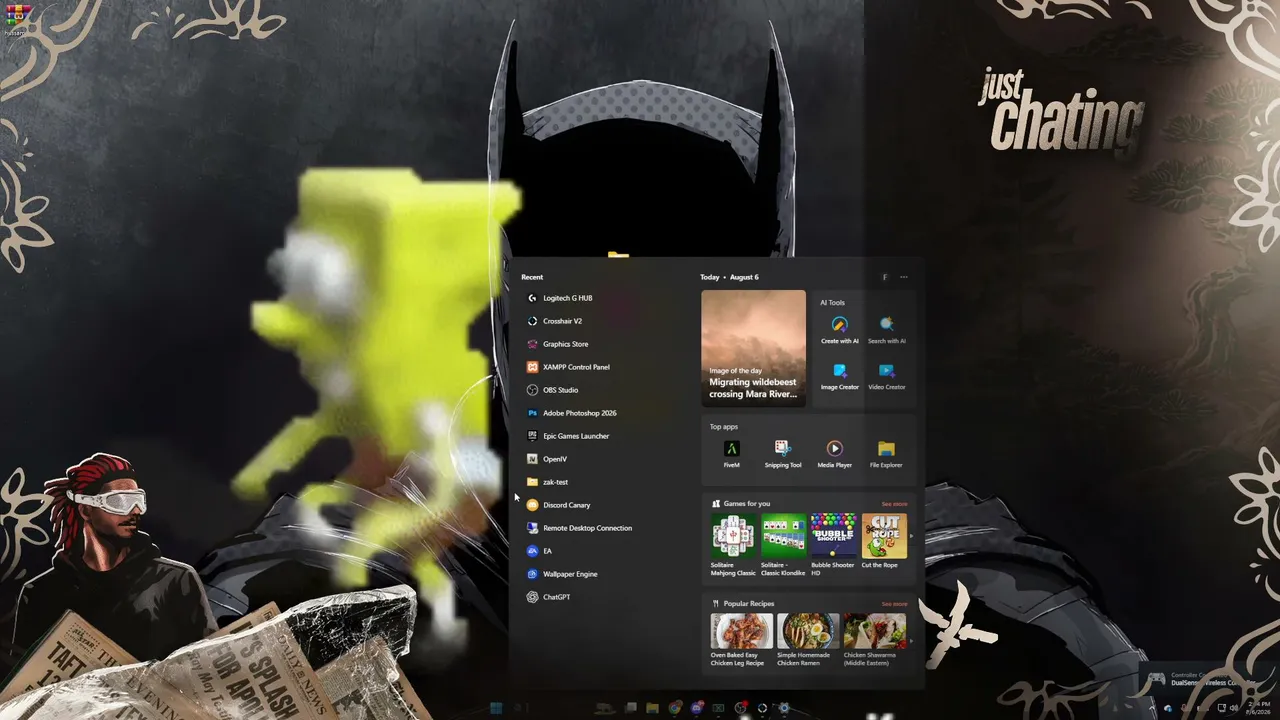
Task: Open Oven Baked Easy Chicken Leg Recipe
Action: click(741, 640)
